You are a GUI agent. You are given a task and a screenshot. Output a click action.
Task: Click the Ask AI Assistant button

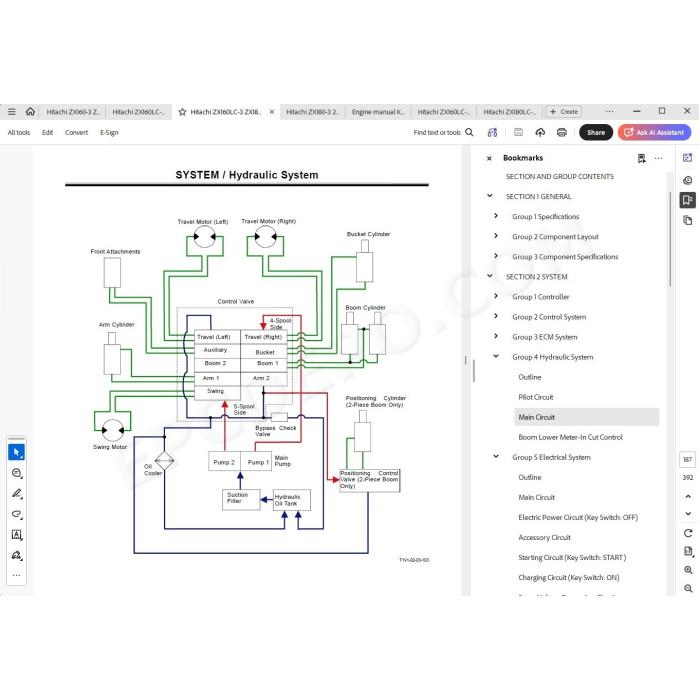coord(654,132)
